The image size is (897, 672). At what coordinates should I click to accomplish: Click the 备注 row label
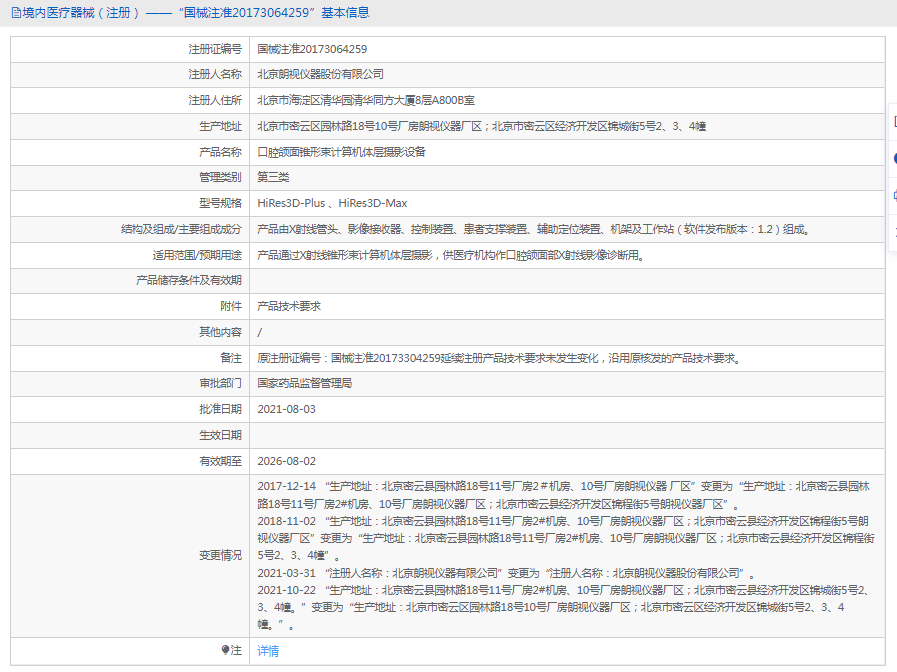(231, 358)
